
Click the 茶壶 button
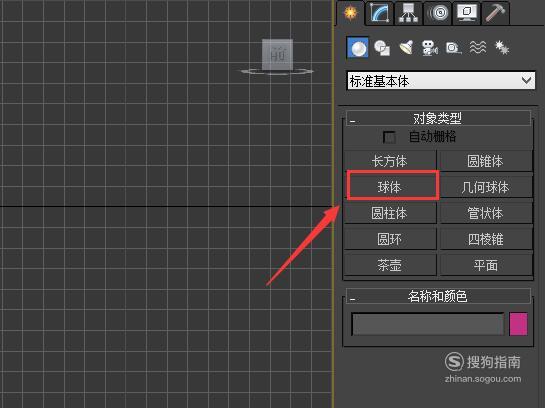tap(390, 265)
